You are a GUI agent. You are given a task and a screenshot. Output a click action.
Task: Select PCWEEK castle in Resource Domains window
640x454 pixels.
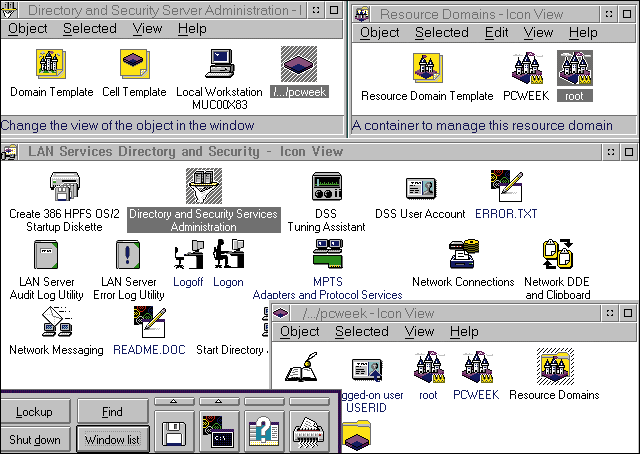(527, 68)
